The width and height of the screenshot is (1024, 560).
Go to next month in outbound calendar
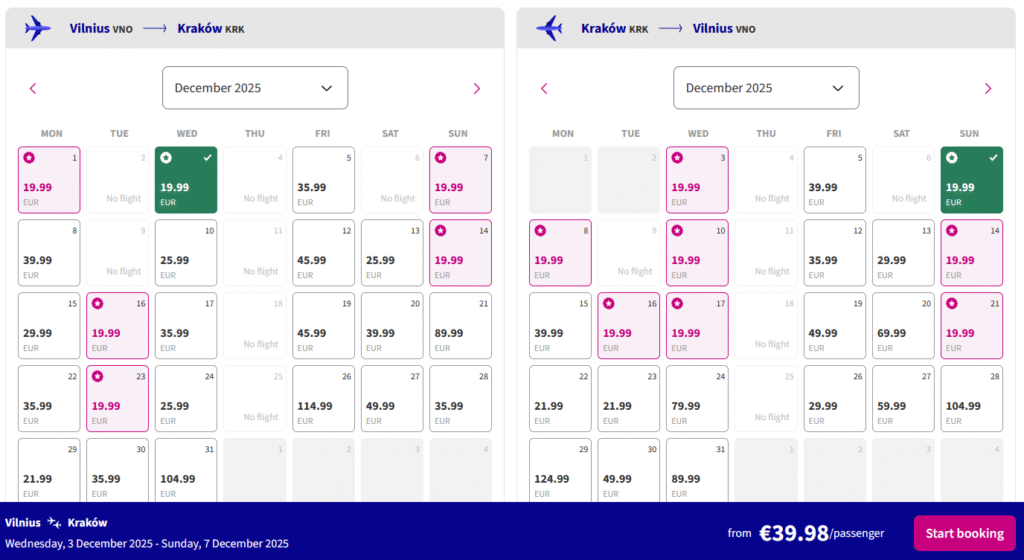coord(477,88)
